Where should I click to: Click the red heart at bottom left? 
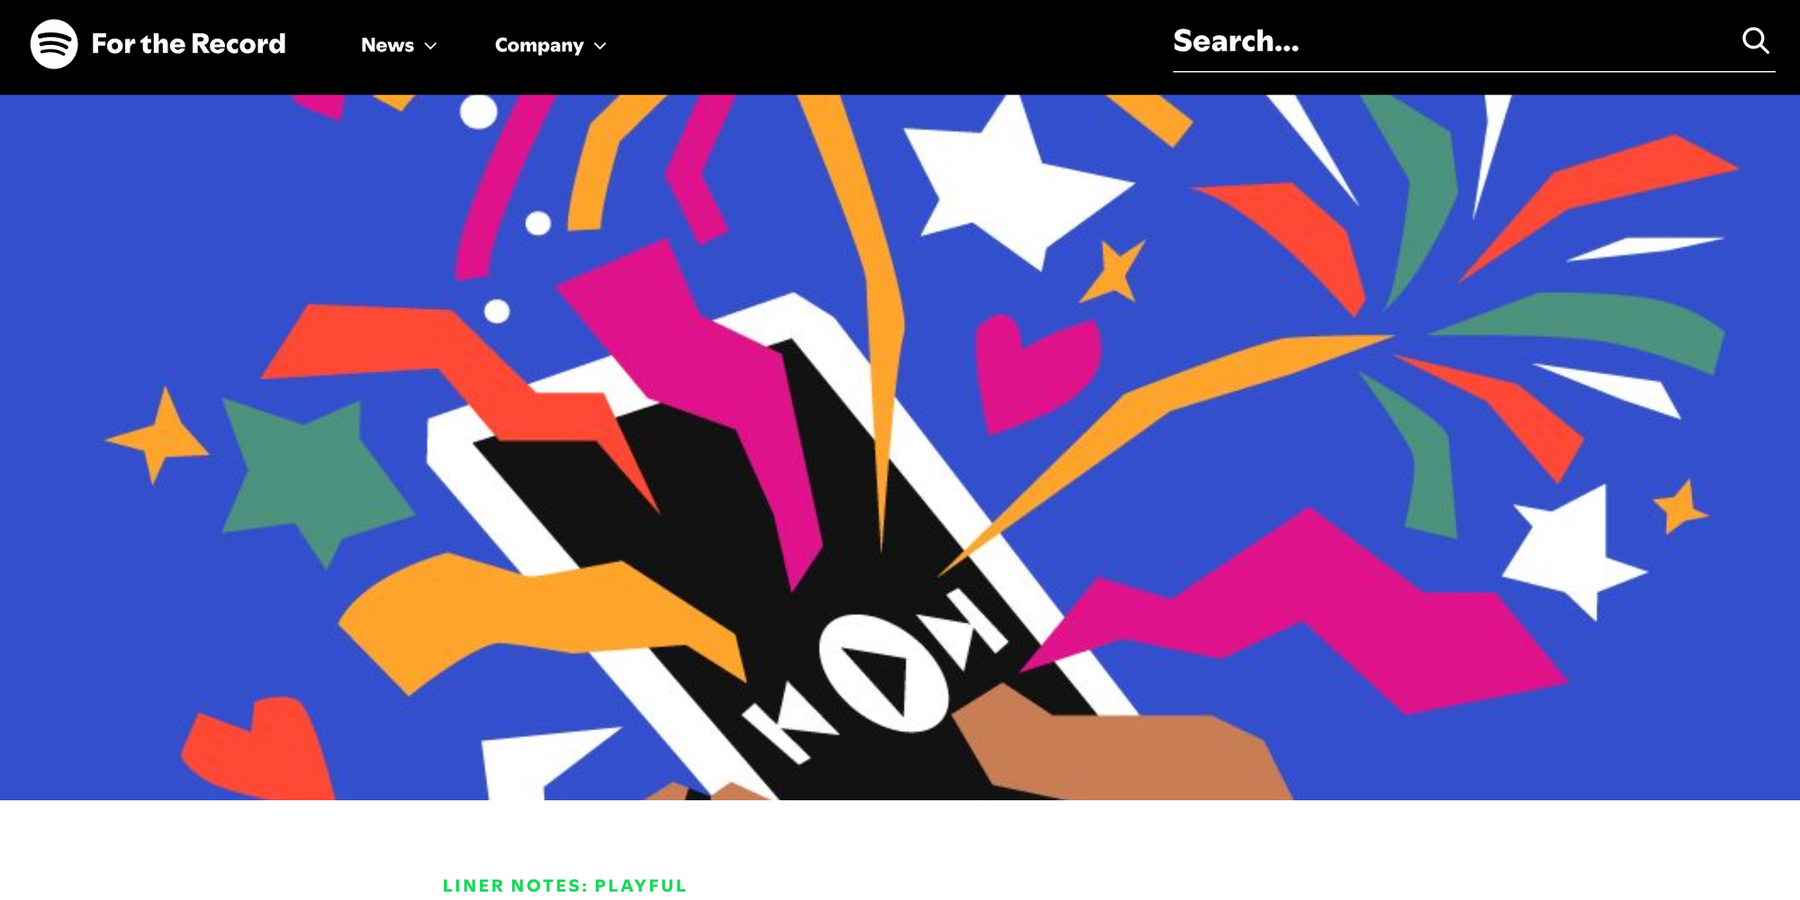pyautogui.click(x=256, y=748)
